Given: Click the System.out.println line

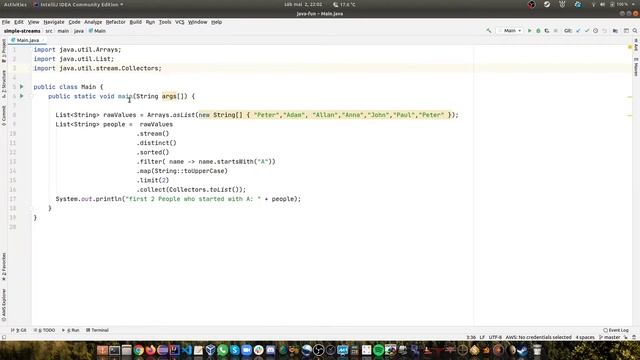Looking at the screenshot, I should coord(178,199).
